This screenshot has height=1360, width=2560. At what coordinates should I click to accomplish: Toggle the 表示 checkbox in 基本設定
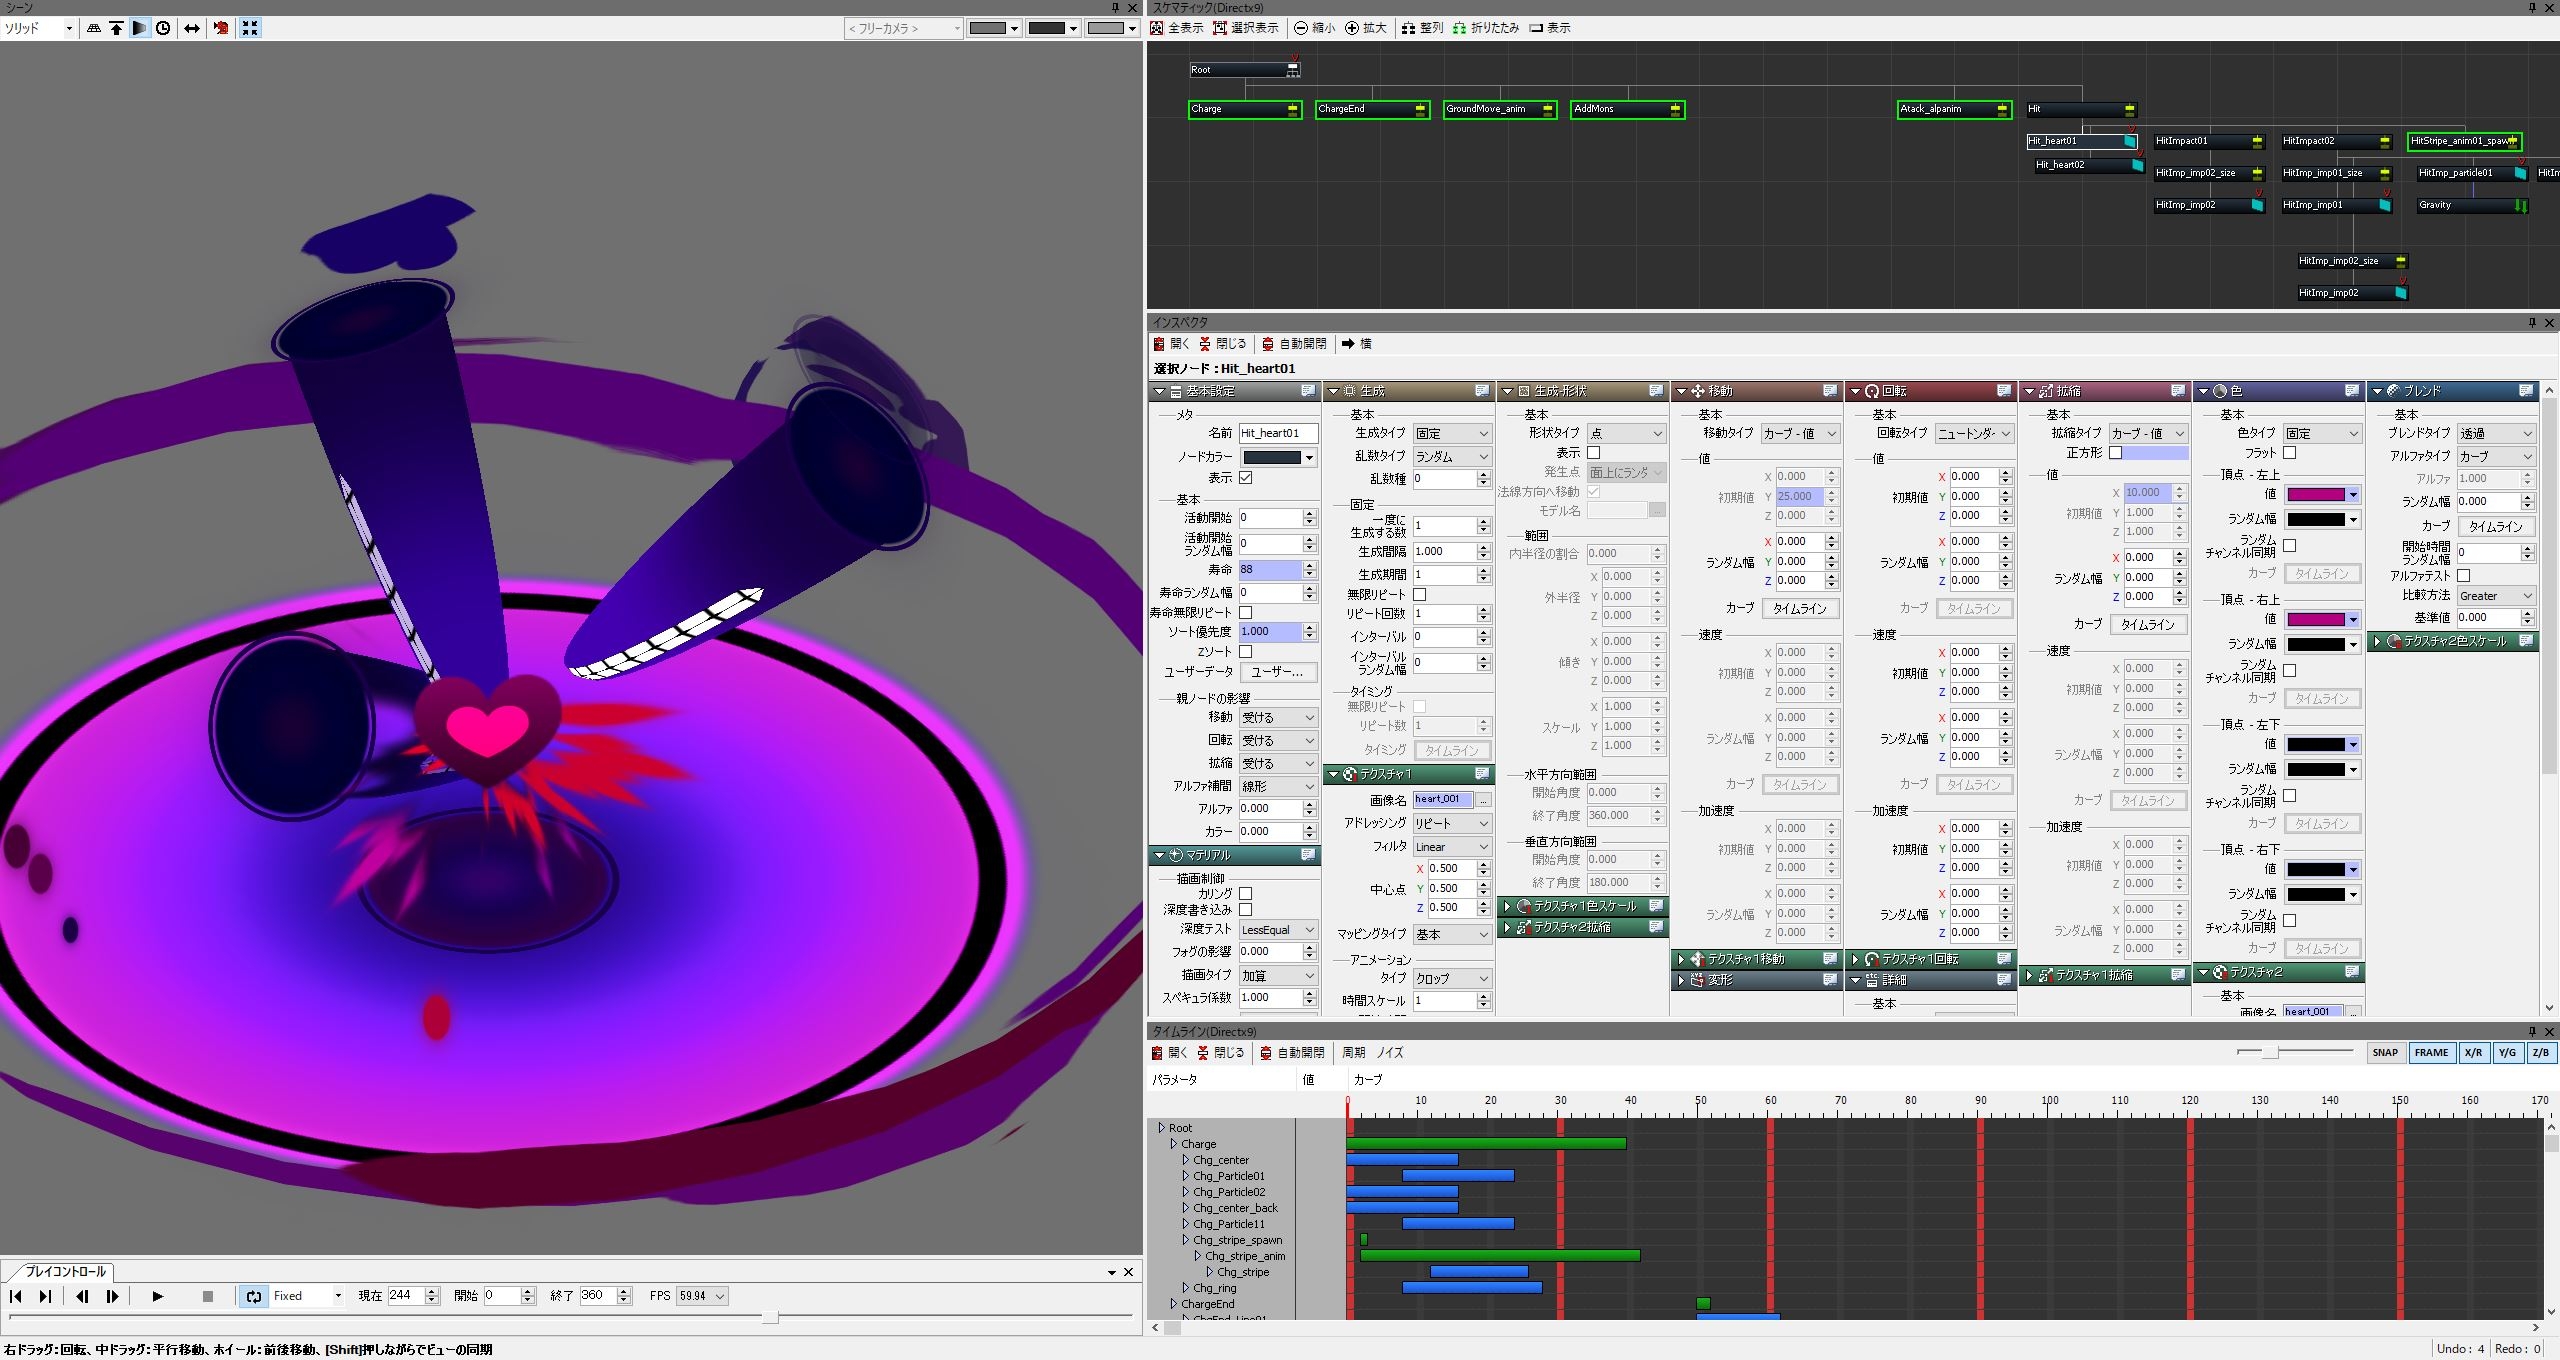pyautogui.click(x=1246, y=478)
